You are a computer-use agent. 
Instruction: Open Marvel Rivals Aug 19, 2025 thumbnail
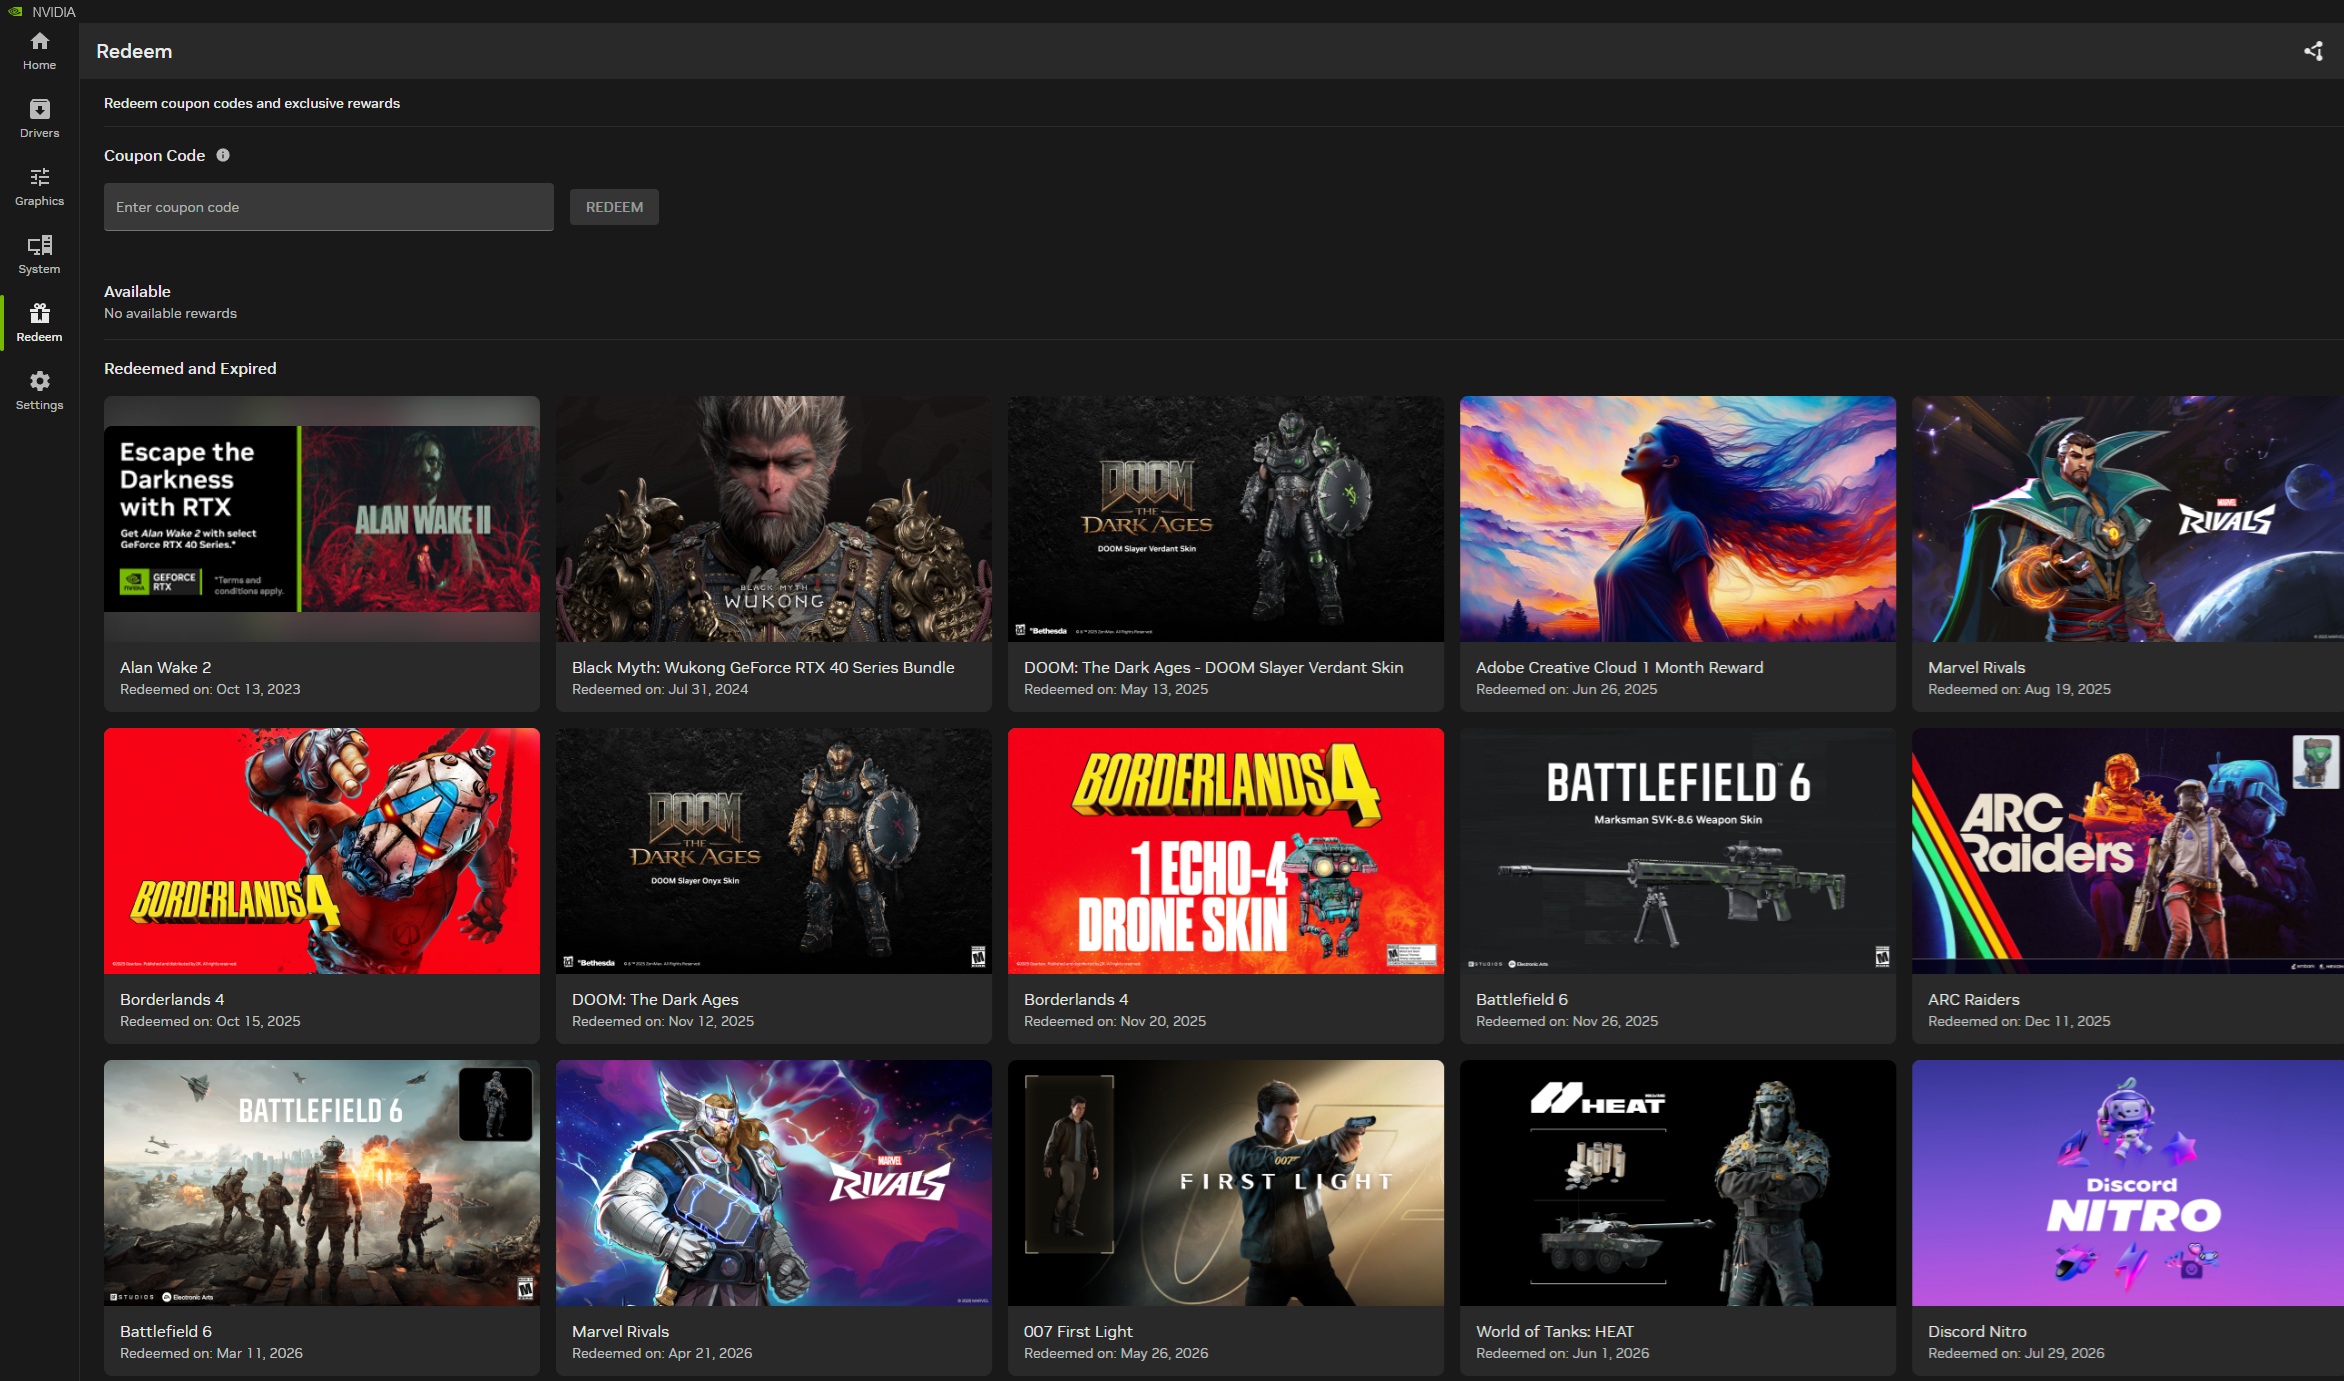click(2128, 519)
